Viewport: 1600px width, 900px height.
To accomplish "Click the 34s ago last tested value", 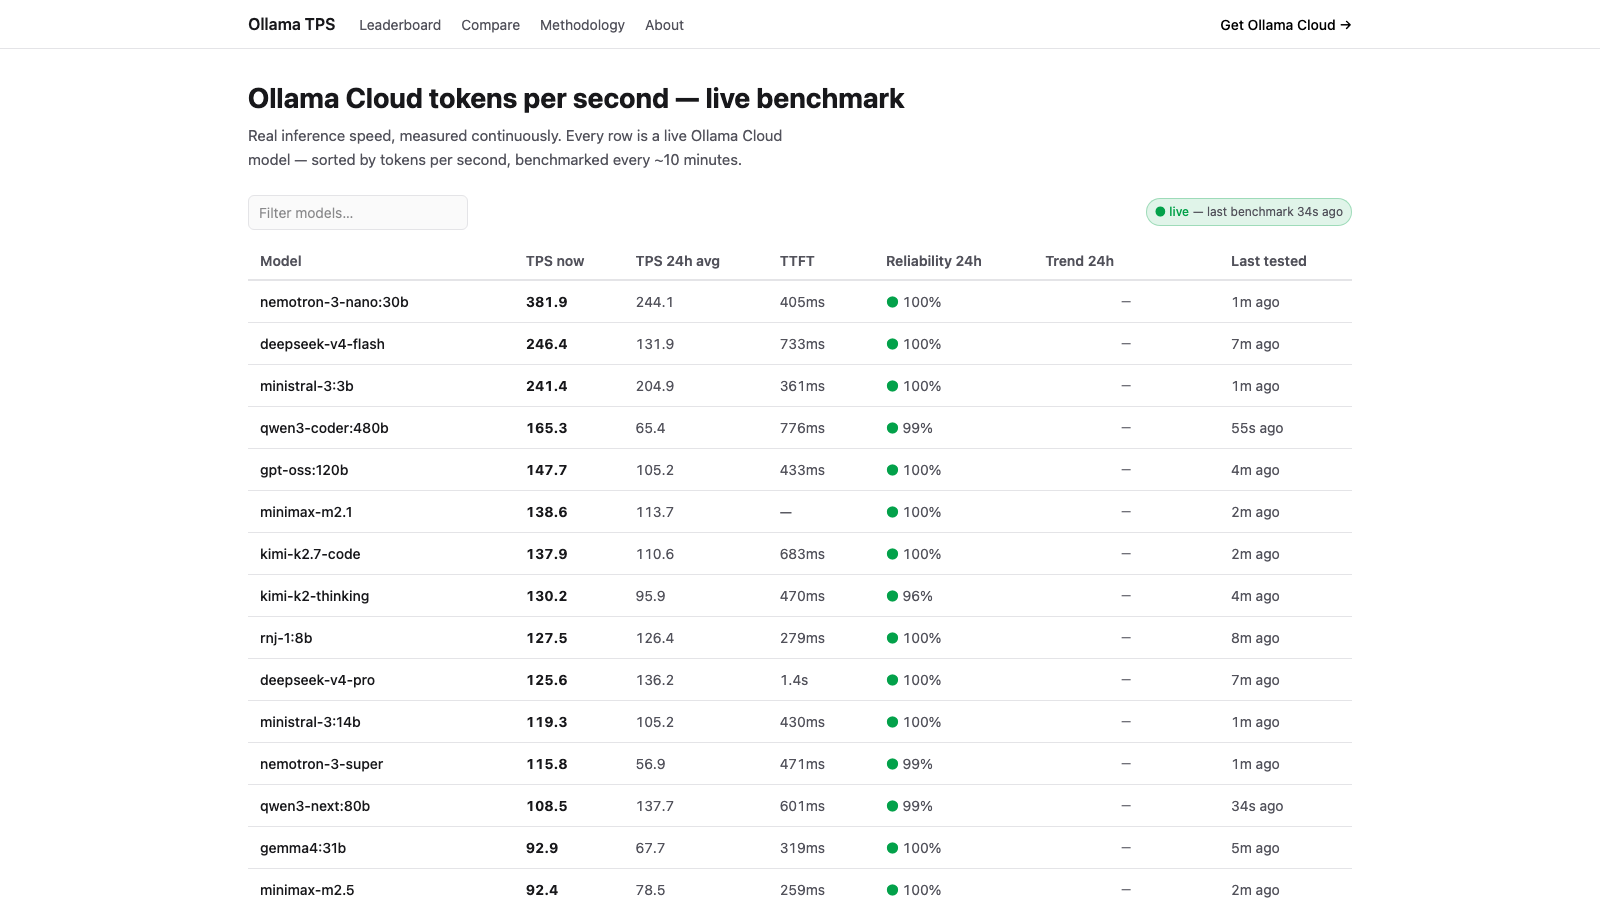I will pyautogui.click(x=1257, y=806).
